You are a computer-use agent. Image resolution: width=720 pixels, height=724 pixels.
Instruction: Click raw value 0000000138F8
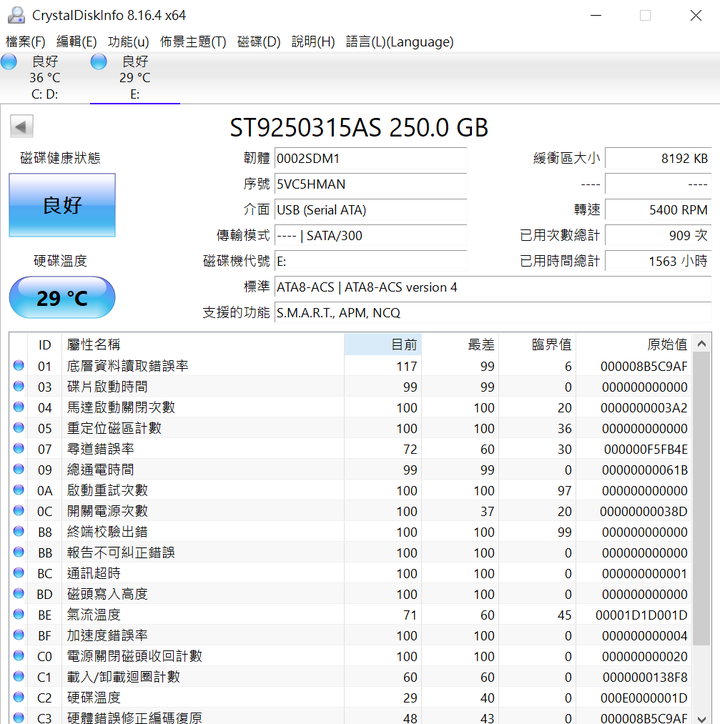pyautogui.click(x=645, y=677)
